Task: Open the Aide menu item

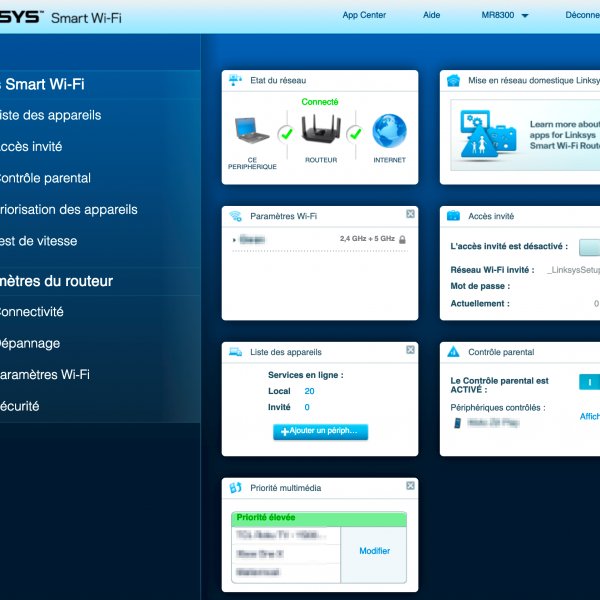Action: coord(431,16)
